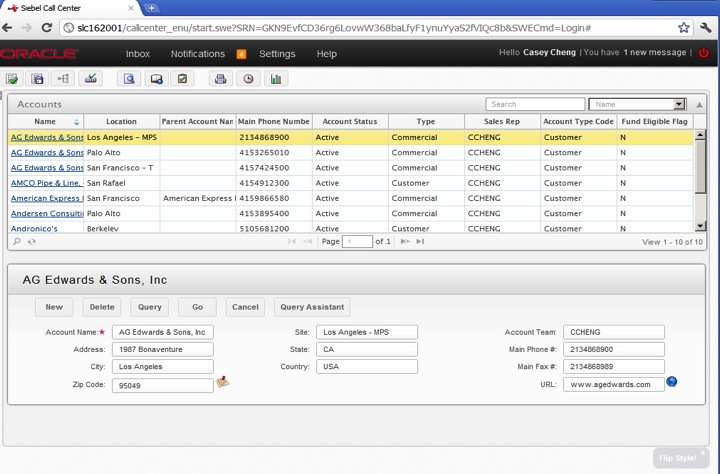Go back in browser history

point(7,28)
